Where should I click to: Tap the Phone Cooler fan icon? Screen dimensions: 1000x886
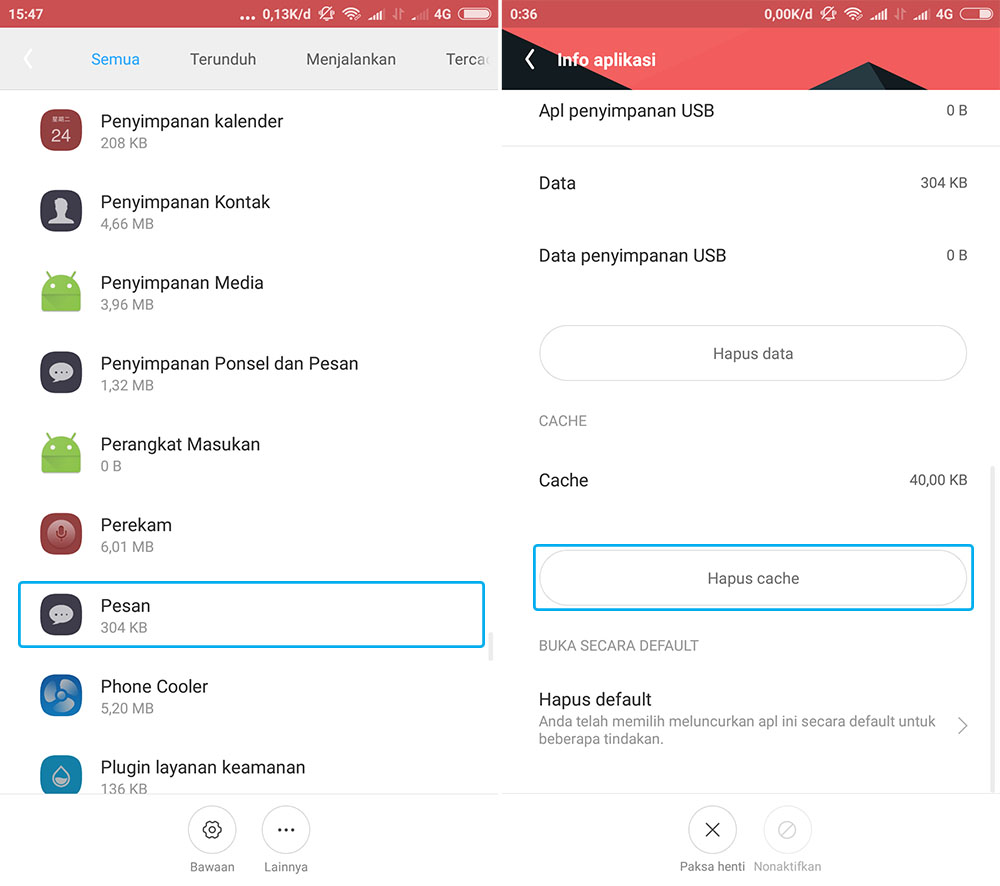point(61,696)
